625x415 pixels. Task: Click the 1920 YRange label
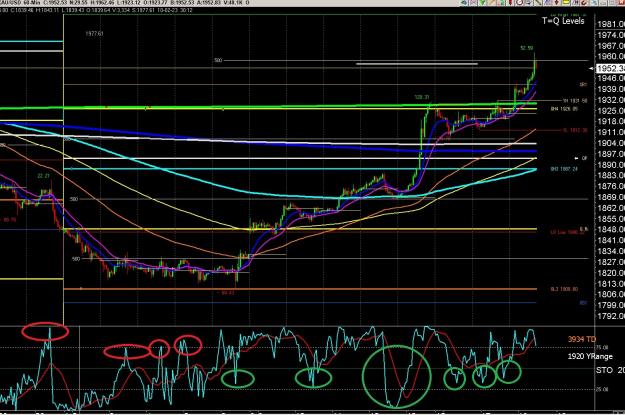pos(590,356)
